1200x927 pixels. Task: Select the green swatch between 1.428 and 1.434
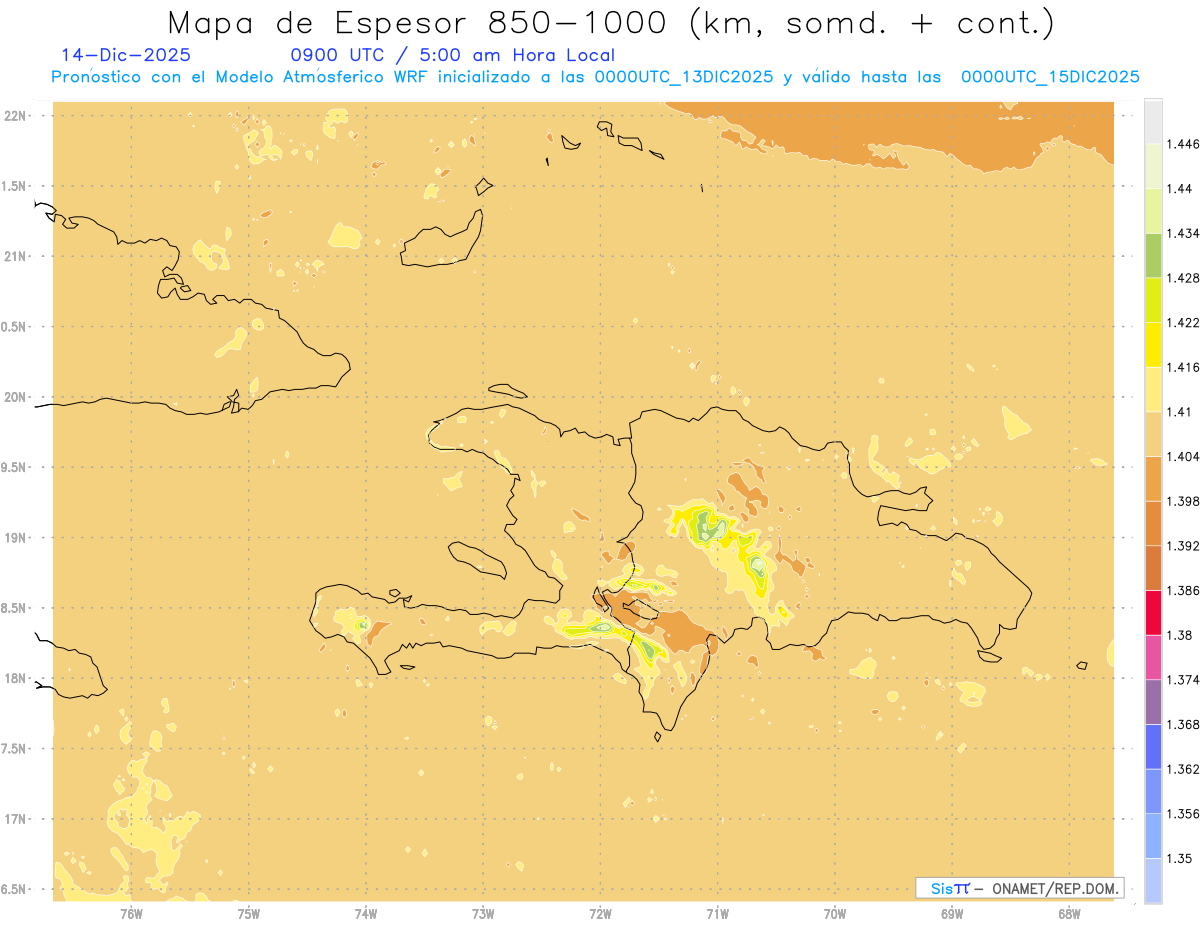coord(1153,255)
